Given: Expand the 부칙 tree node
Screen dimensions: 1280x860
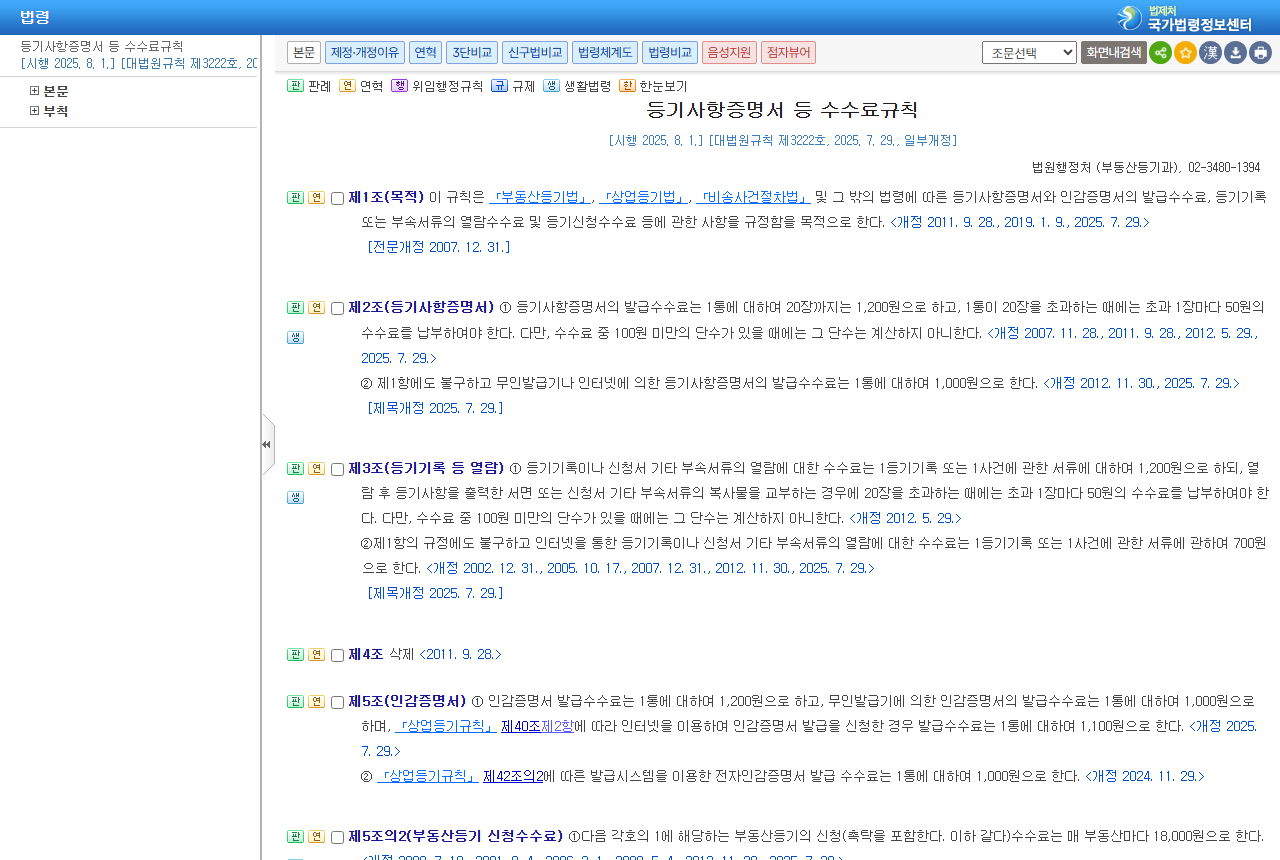Looking at the screenshot, I should [x=35, y=111].
